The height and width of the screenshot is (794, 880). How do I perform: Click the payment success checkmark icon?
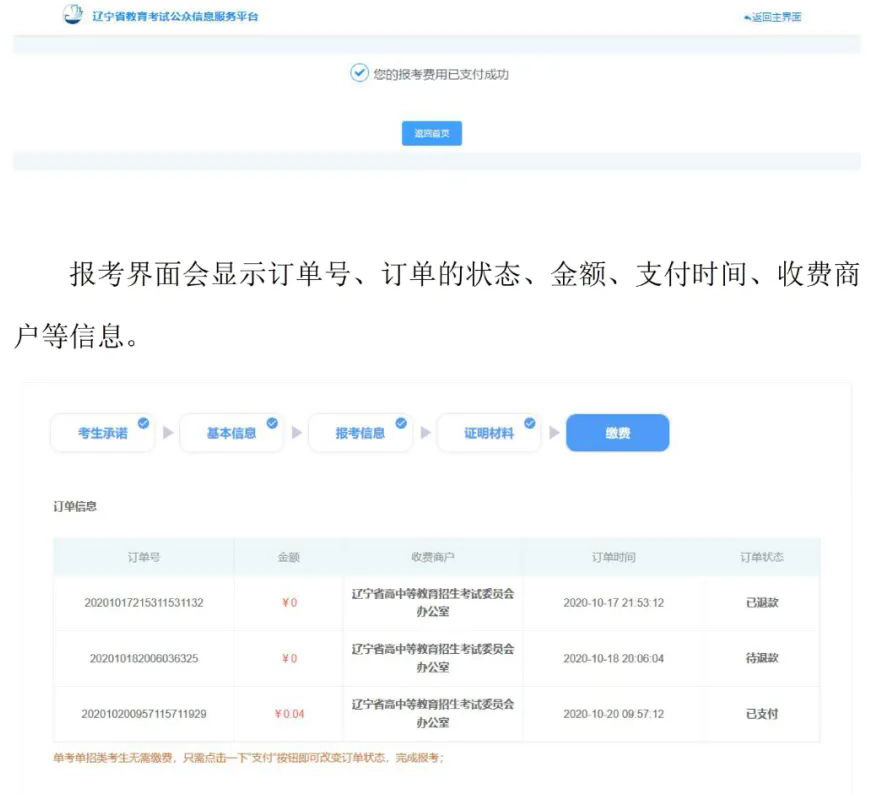pyautogui.click(x=359, y=73)
